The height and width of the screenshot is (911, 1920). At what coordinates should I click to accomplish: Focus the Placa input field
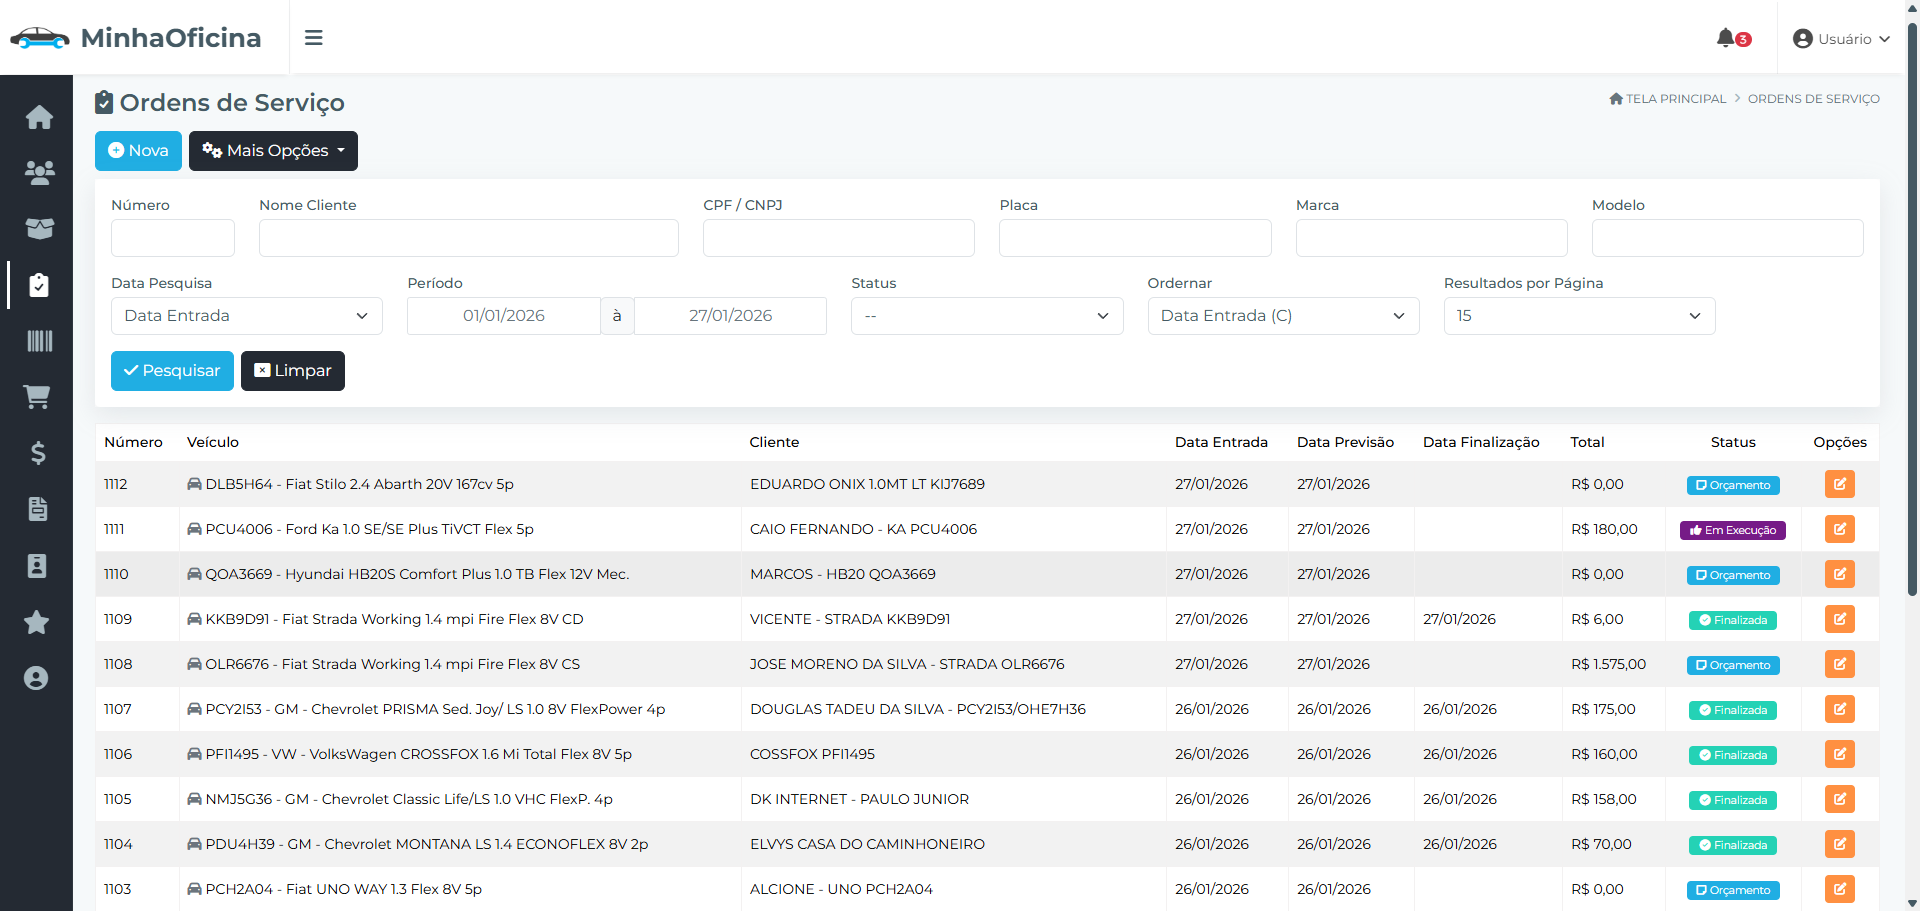pos(1135,238)
